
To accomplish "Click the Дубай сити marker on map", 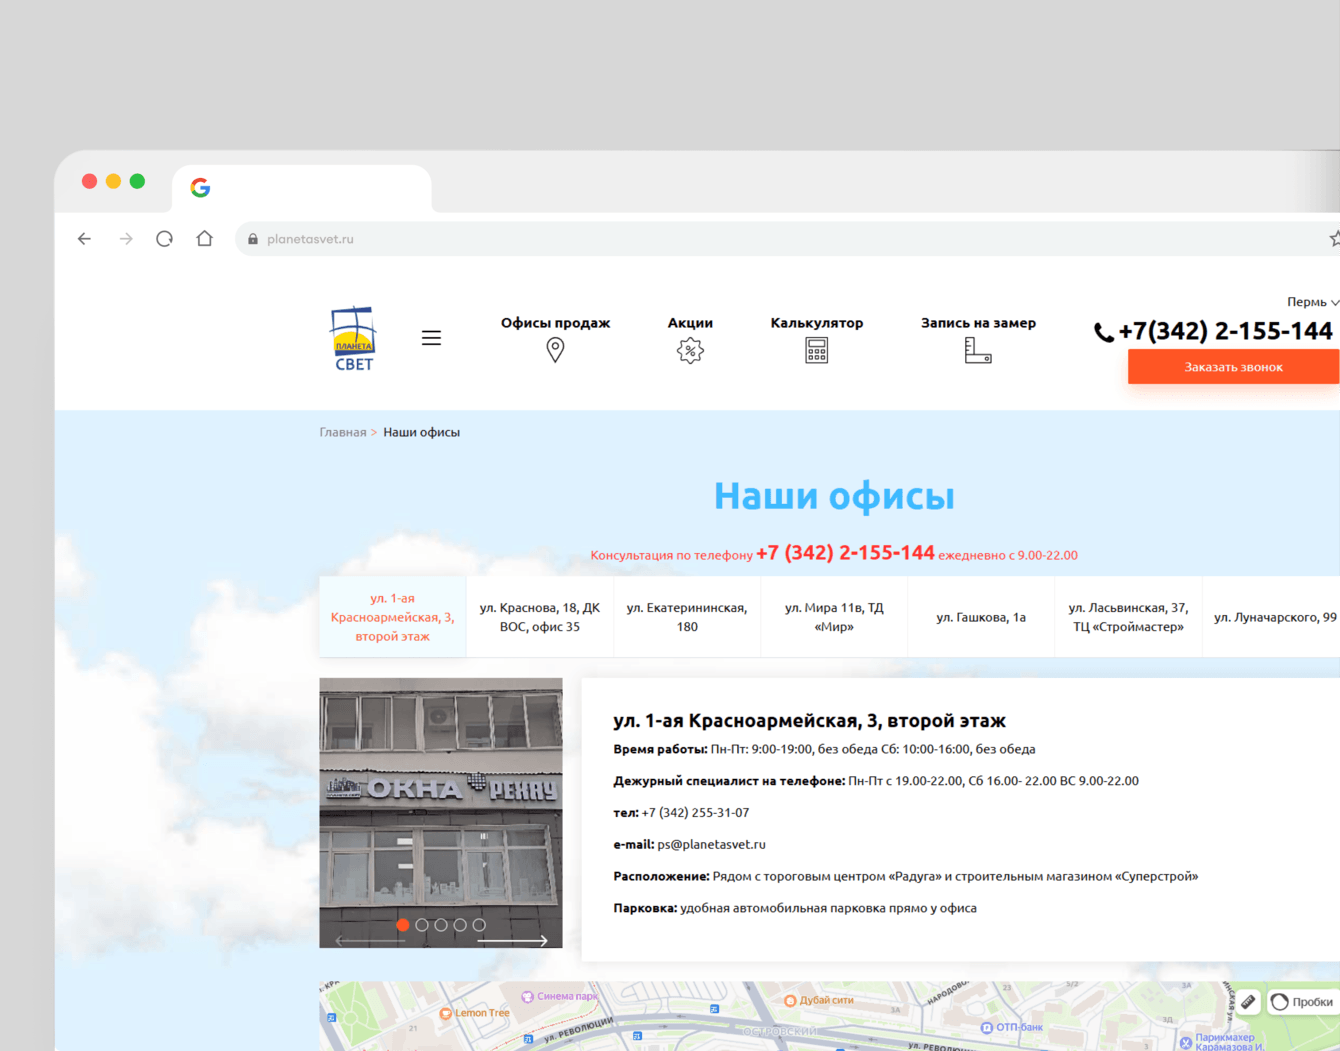I will pyautogui.click(x=819, y=1000).
